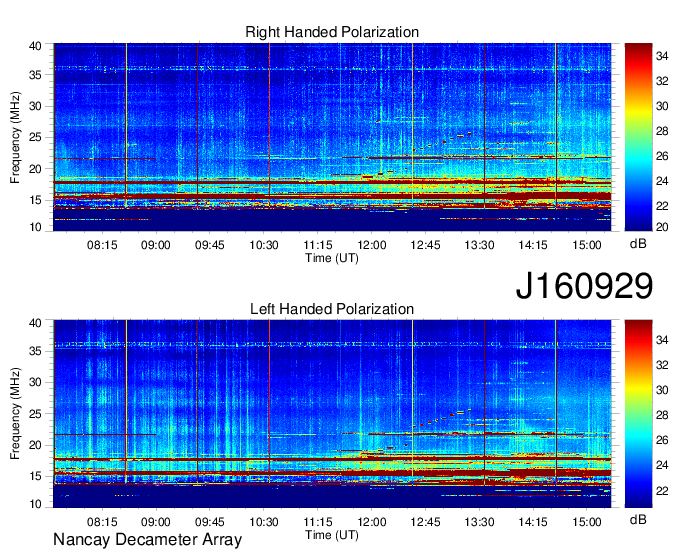Click '09:45' tick on bottom time axis
680x552 pixels.
pos(209,522)
